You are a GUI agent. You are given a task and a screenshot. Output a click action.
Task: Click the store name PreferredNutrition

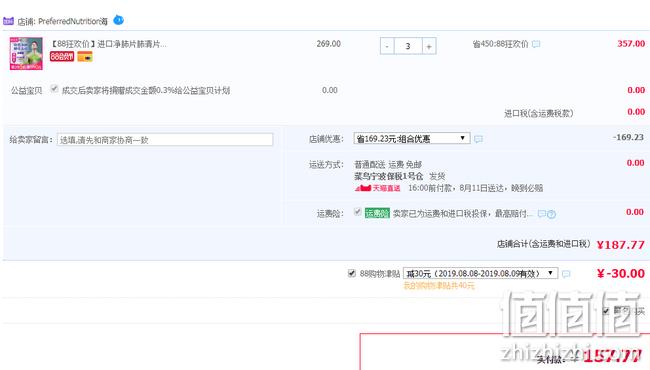coord(72,21)
